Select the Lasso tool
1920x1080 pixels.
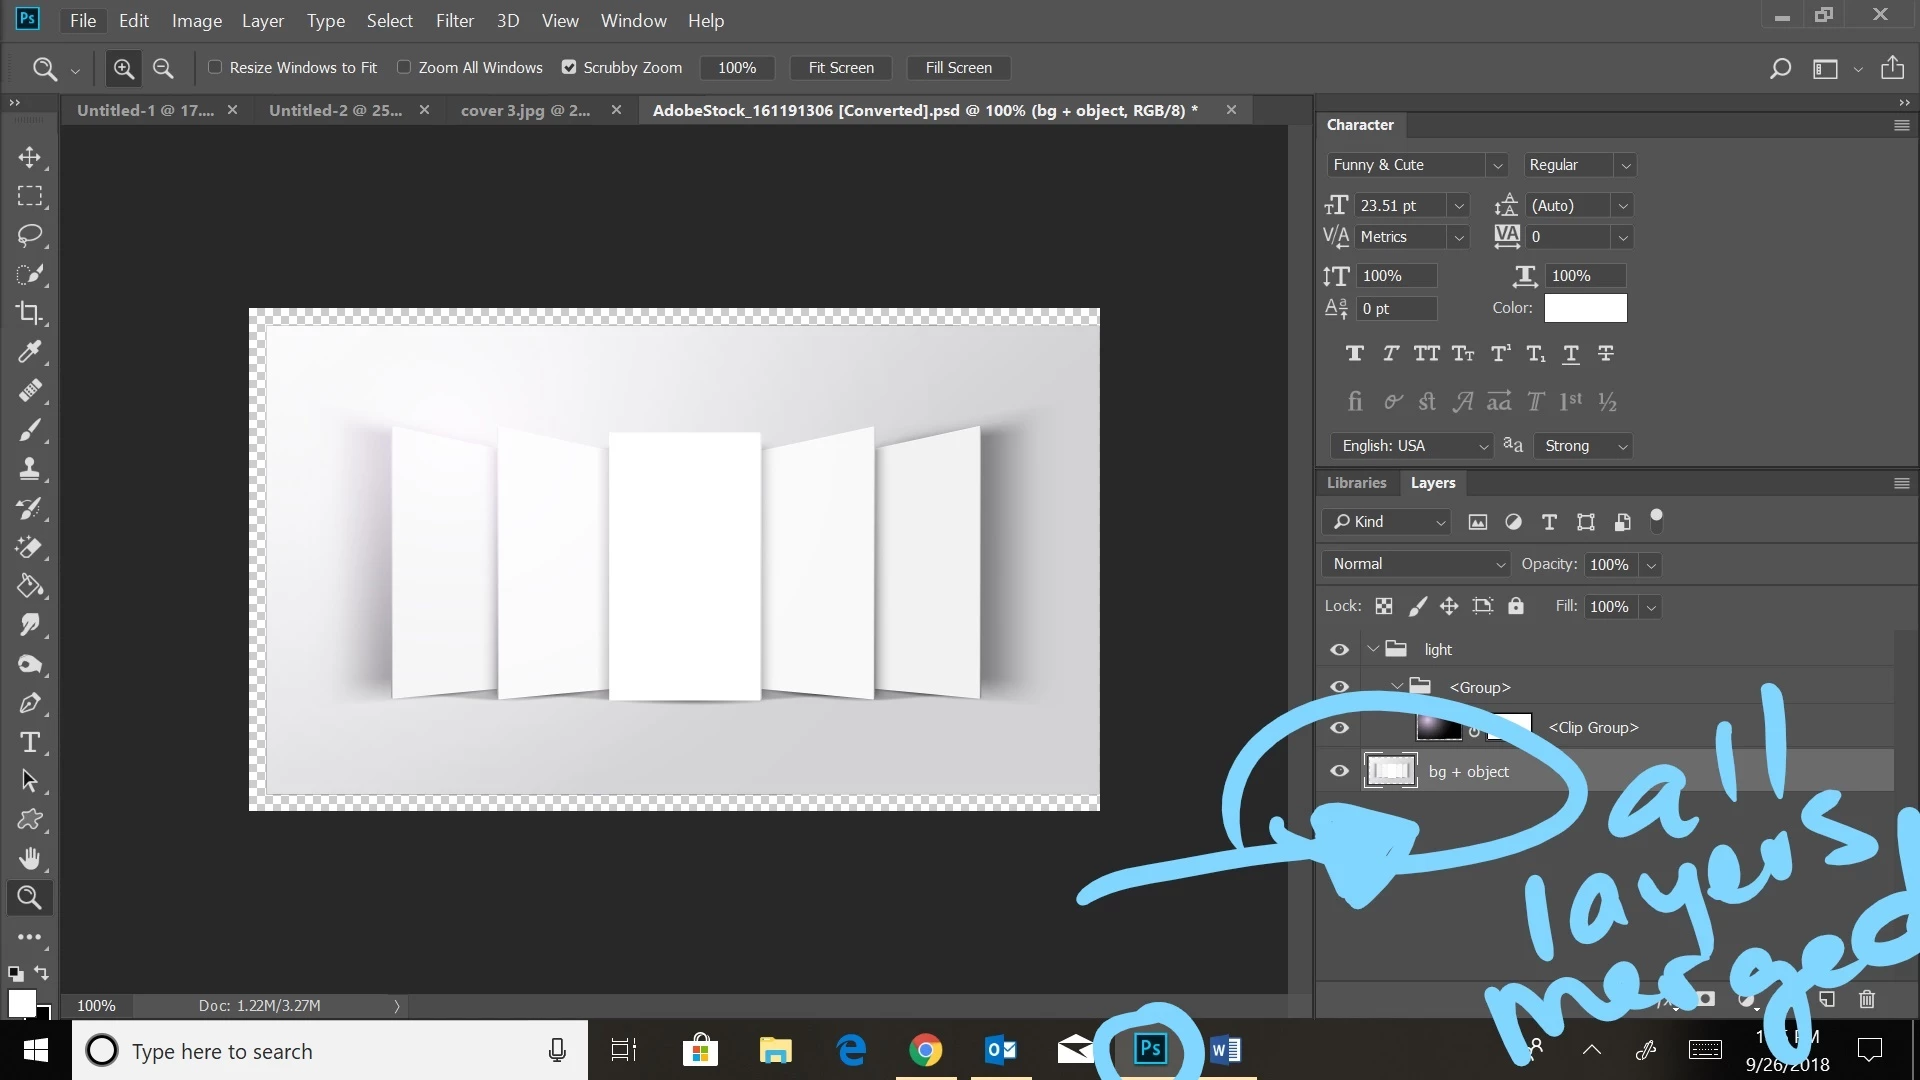coord(29,235)
